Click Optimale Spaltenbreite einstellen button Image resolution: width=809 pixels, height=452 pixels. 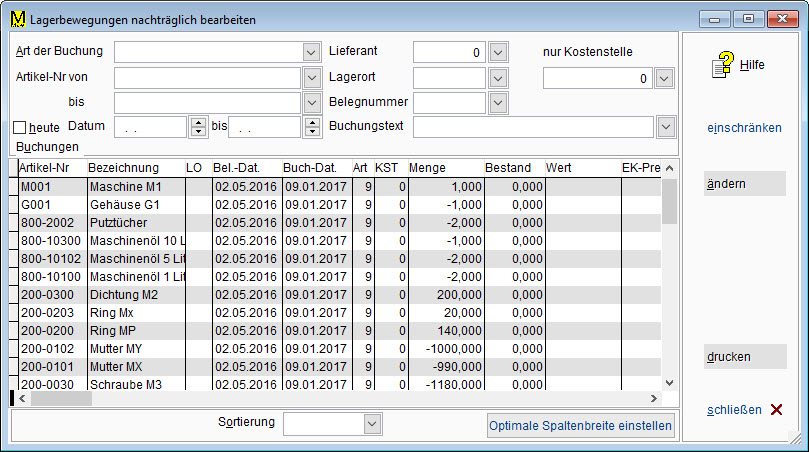point(581,426)
